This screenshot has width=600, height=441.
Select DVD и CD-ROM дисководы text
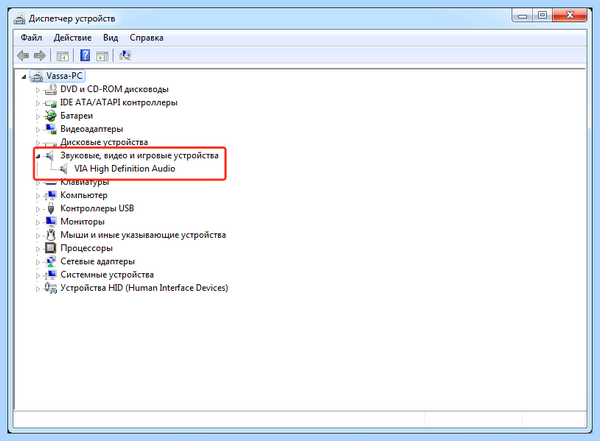(x=114, y=89)
